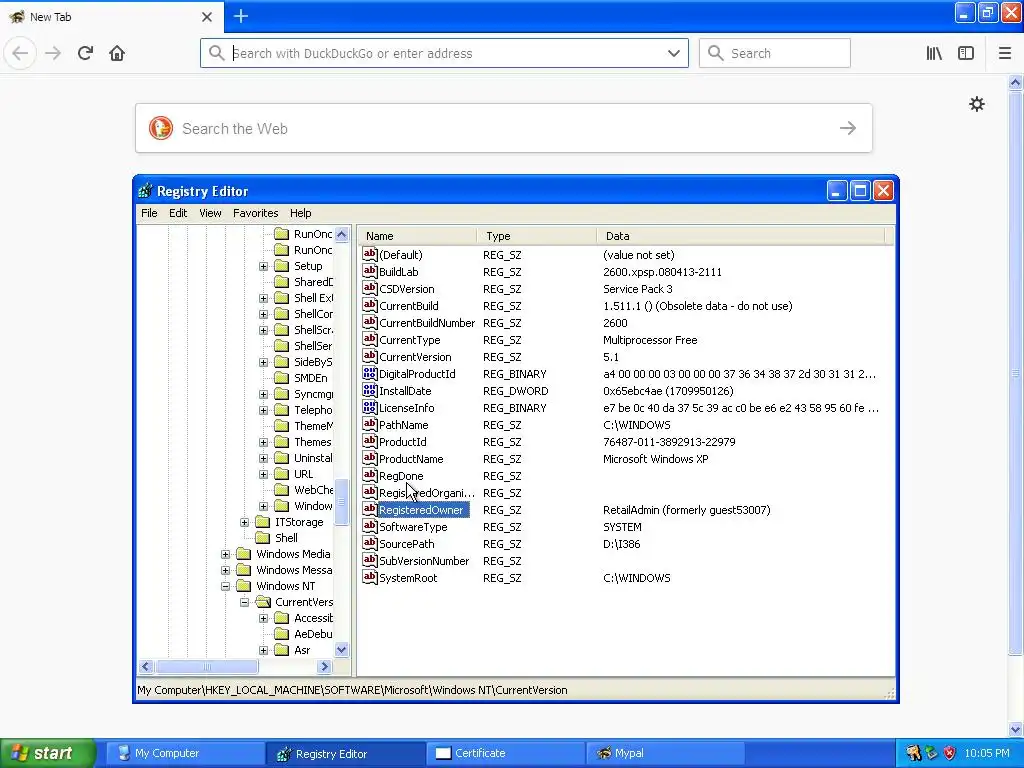Viewport: 1024px width, 768px height.
Task: Show sidebars icon in browser toolbar
Action: tap(966, 53)
